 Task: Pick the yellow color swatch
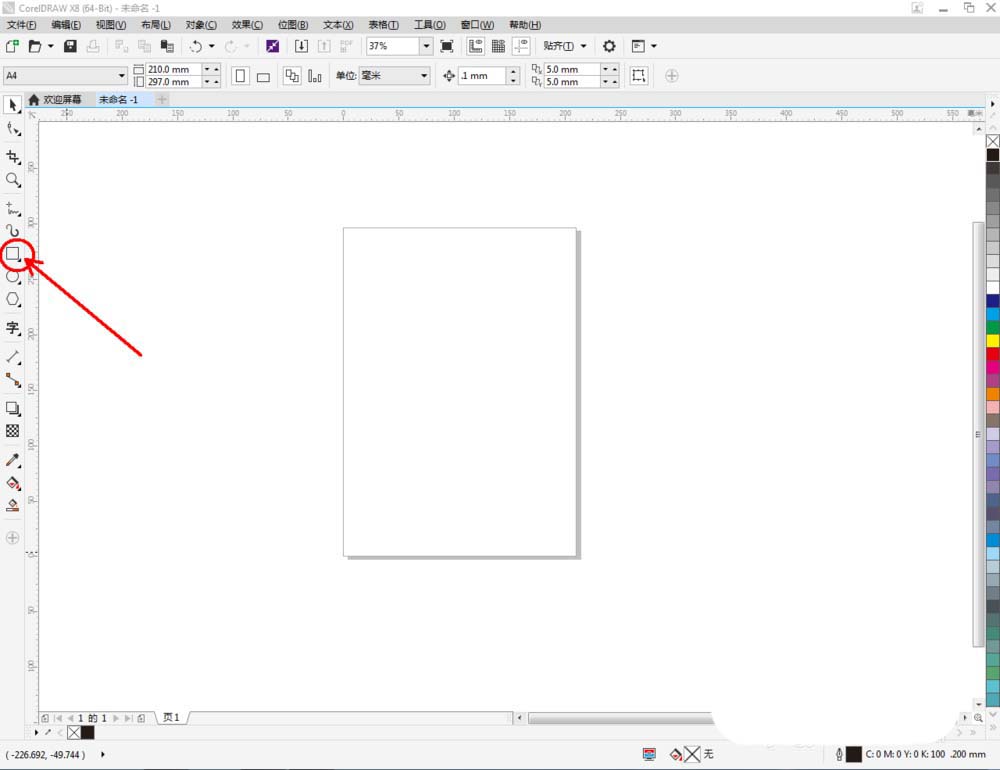tap(993, 341)
